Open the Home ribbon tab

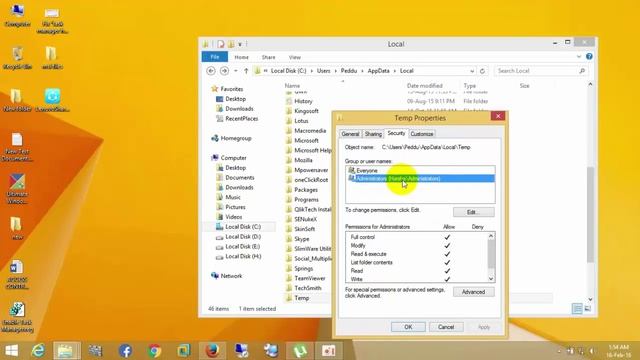pos(241,57)
